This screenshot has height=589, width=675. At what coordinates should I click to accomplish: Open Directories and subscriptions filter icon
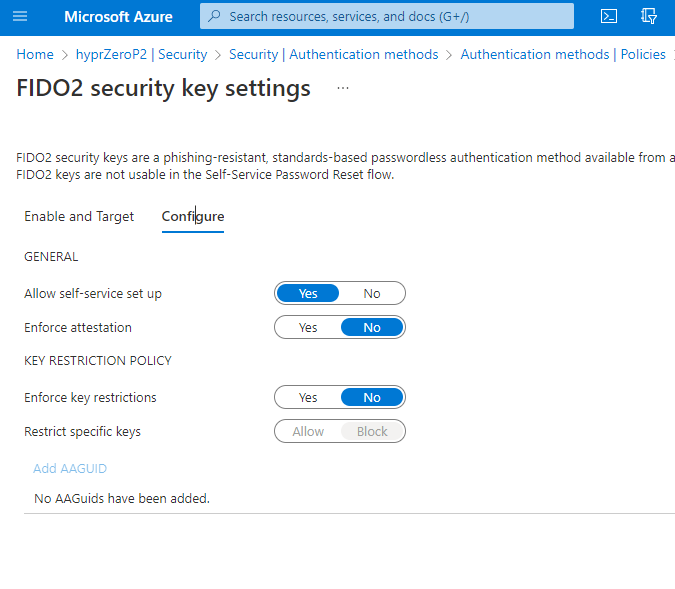click(x=648, y=16)
